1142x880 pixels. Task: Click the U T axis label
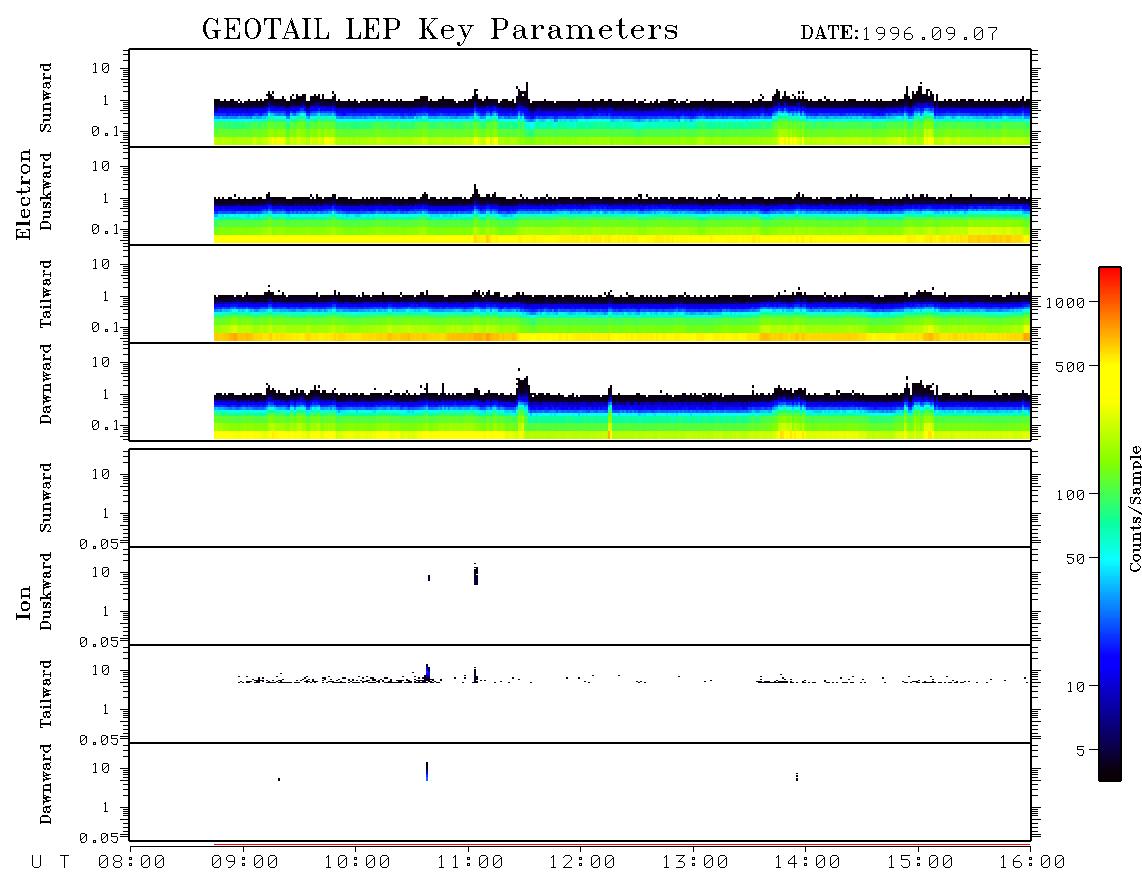(50, 863)
